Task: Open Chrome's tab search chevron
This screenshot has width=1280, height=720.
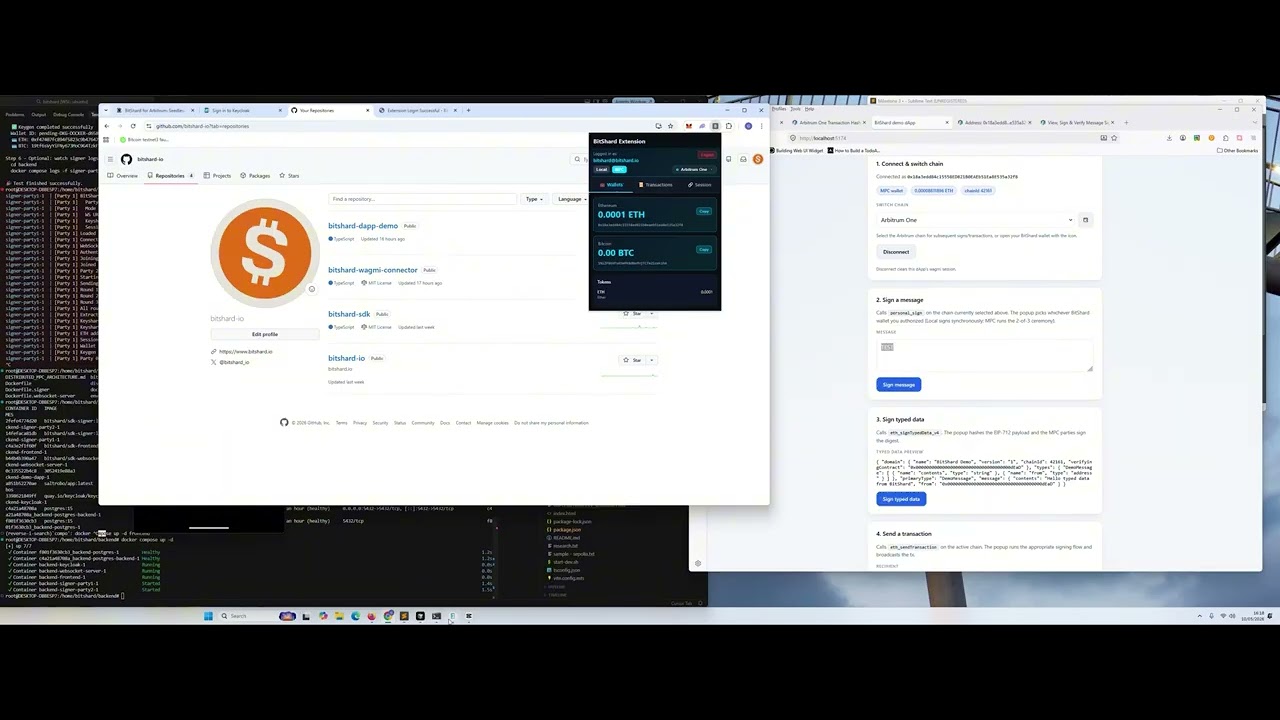Action: tap(105, 110)
